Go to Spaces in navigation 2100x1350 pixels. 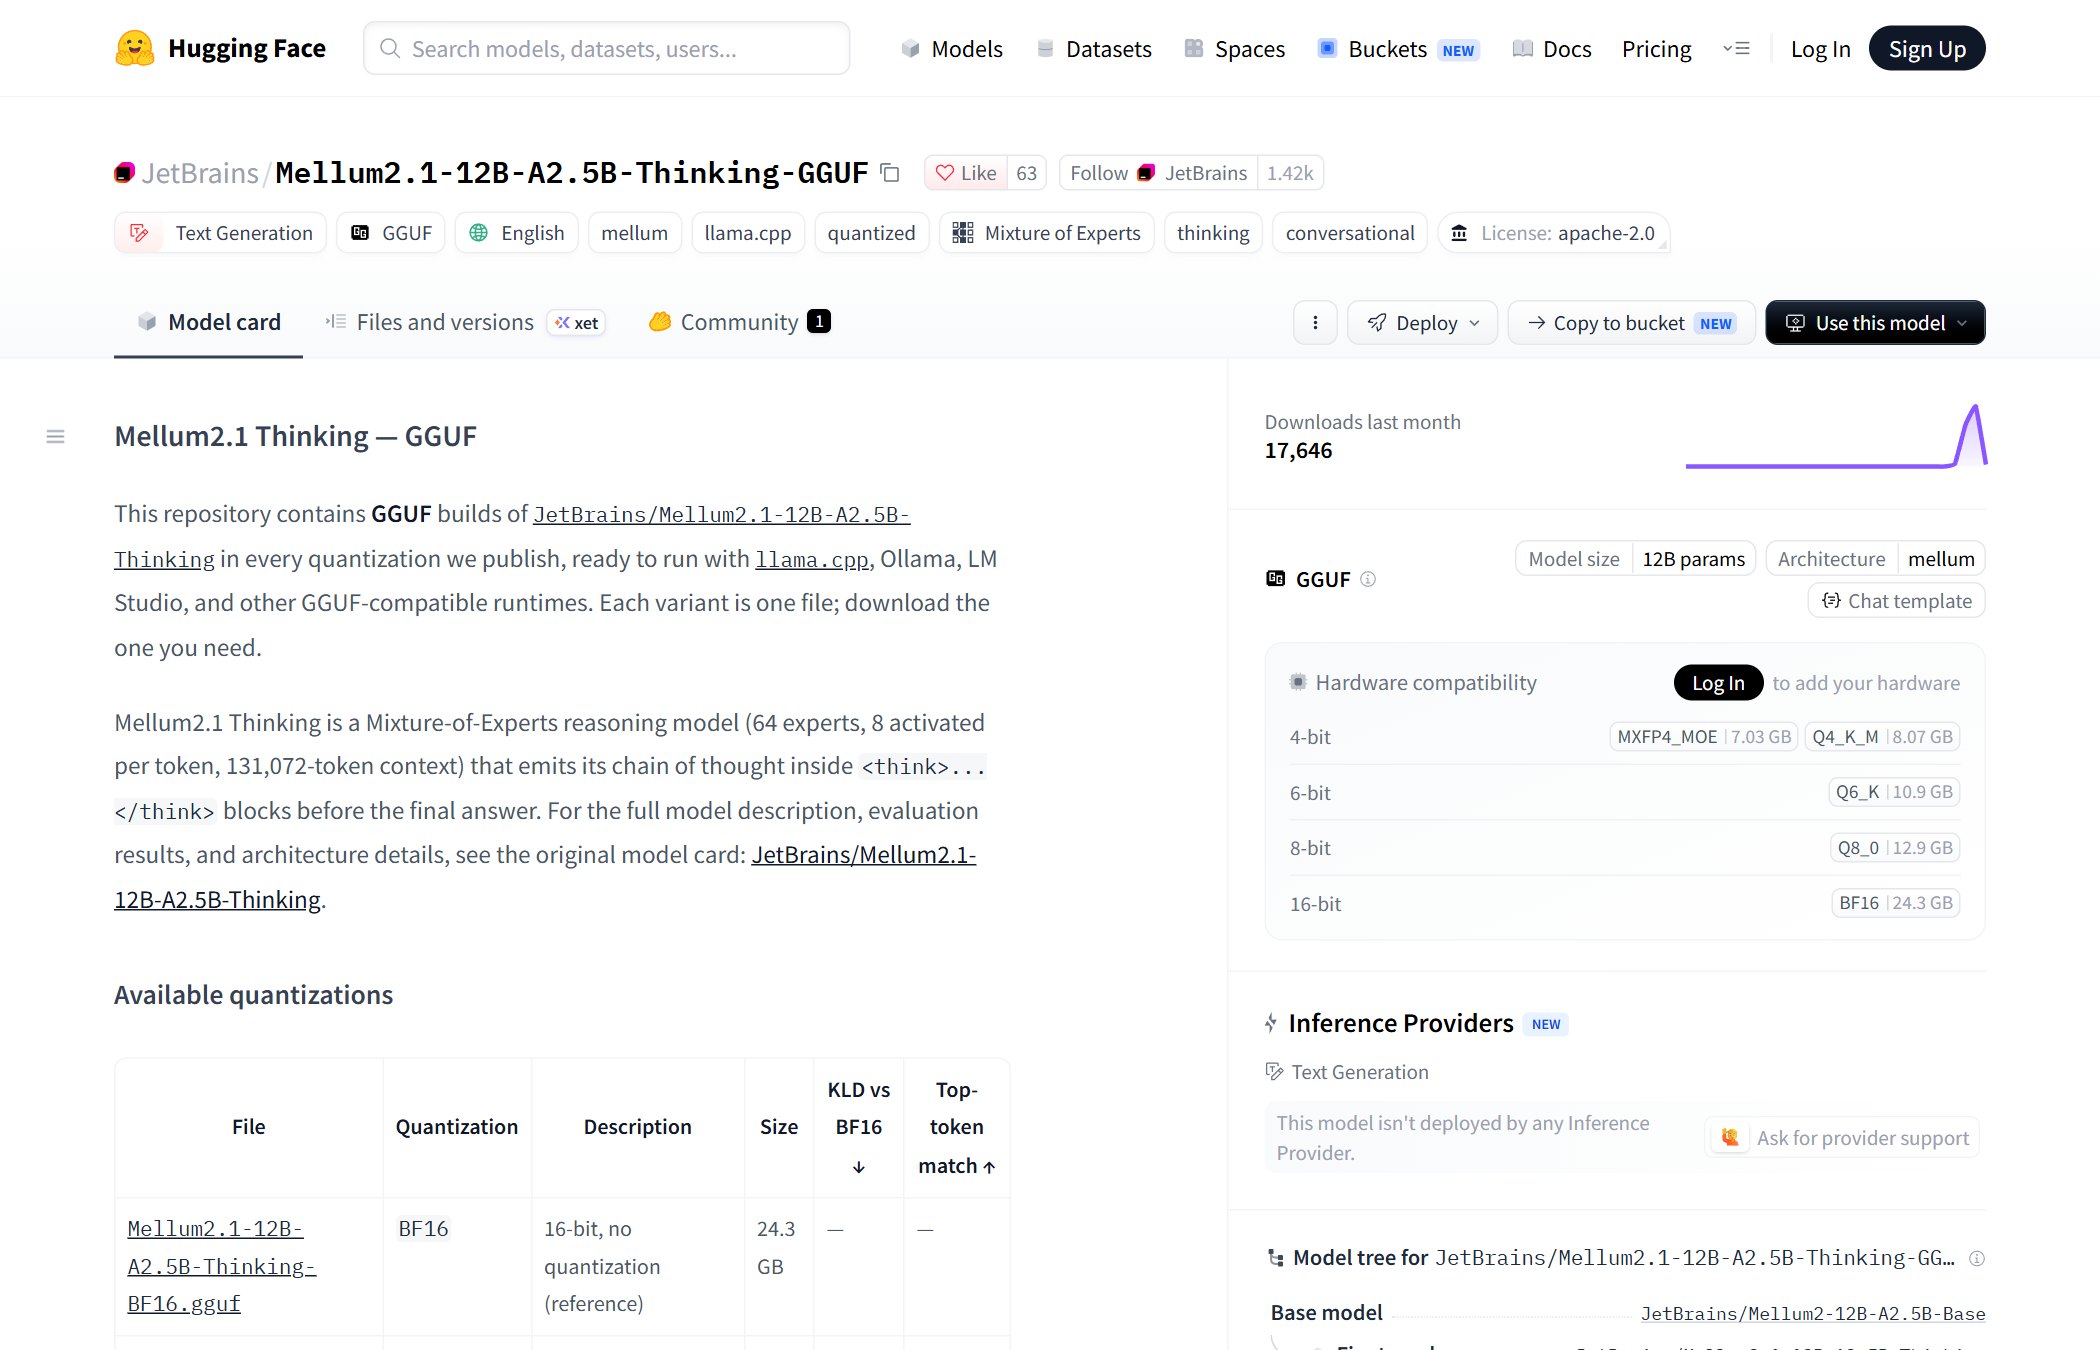pyautogui.click(x=1235, y=49)
